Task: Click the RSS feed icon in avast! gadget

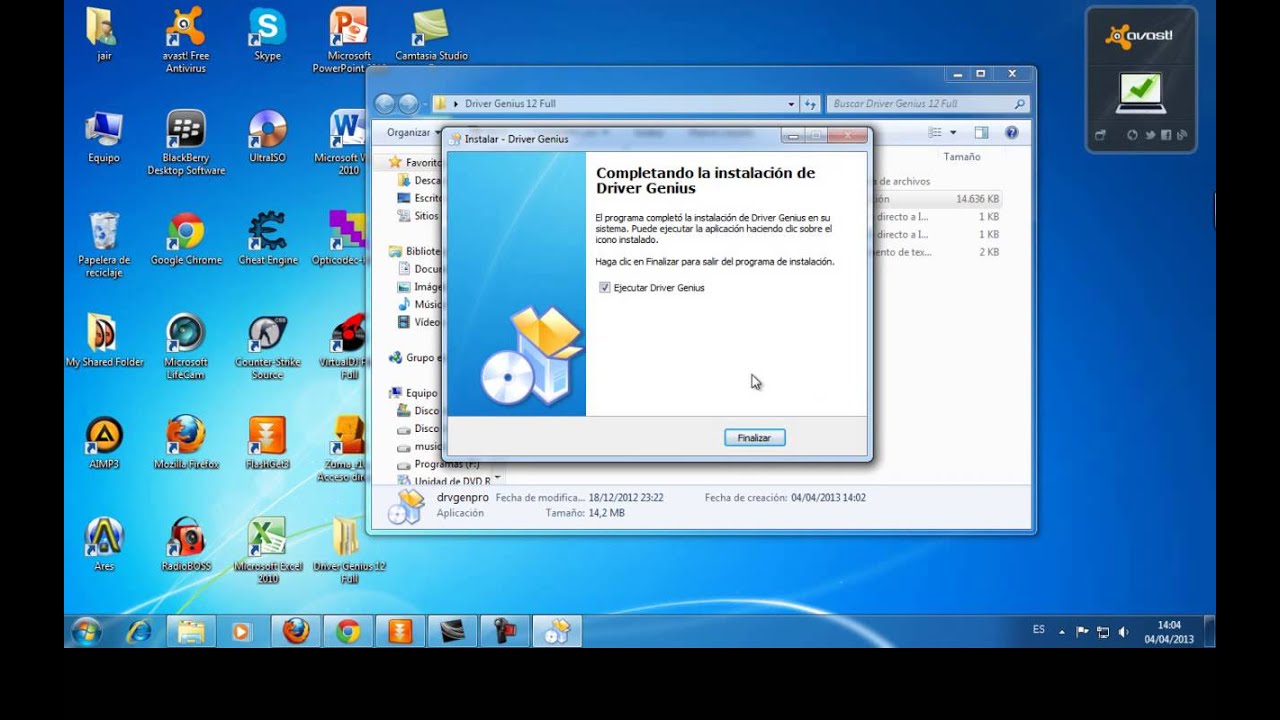Action: (x=1181, y=135)
